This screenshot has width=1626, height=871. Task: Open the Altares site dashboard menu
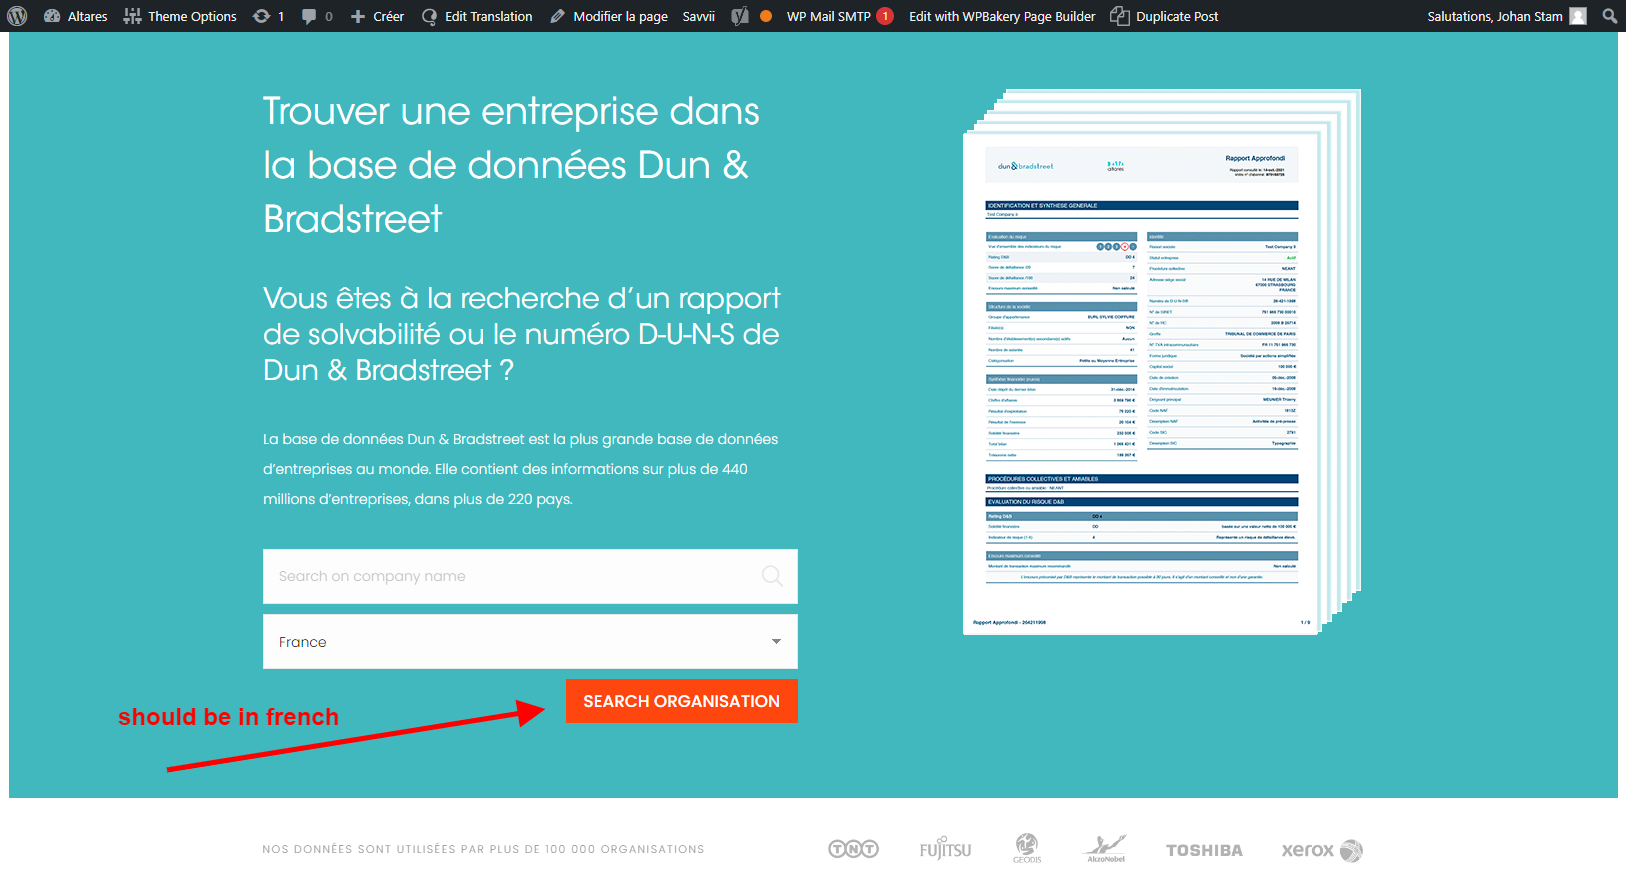[x=75, y=16]
